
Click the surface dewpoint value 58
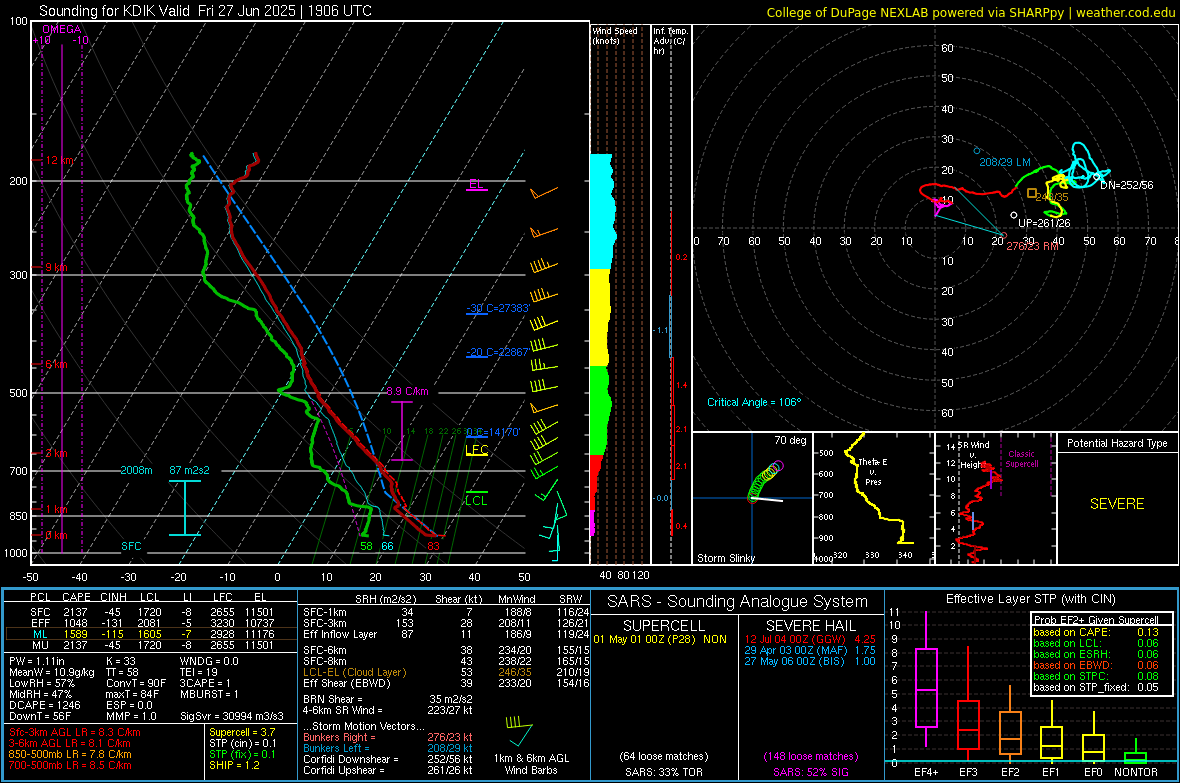(x=366, y=546)
